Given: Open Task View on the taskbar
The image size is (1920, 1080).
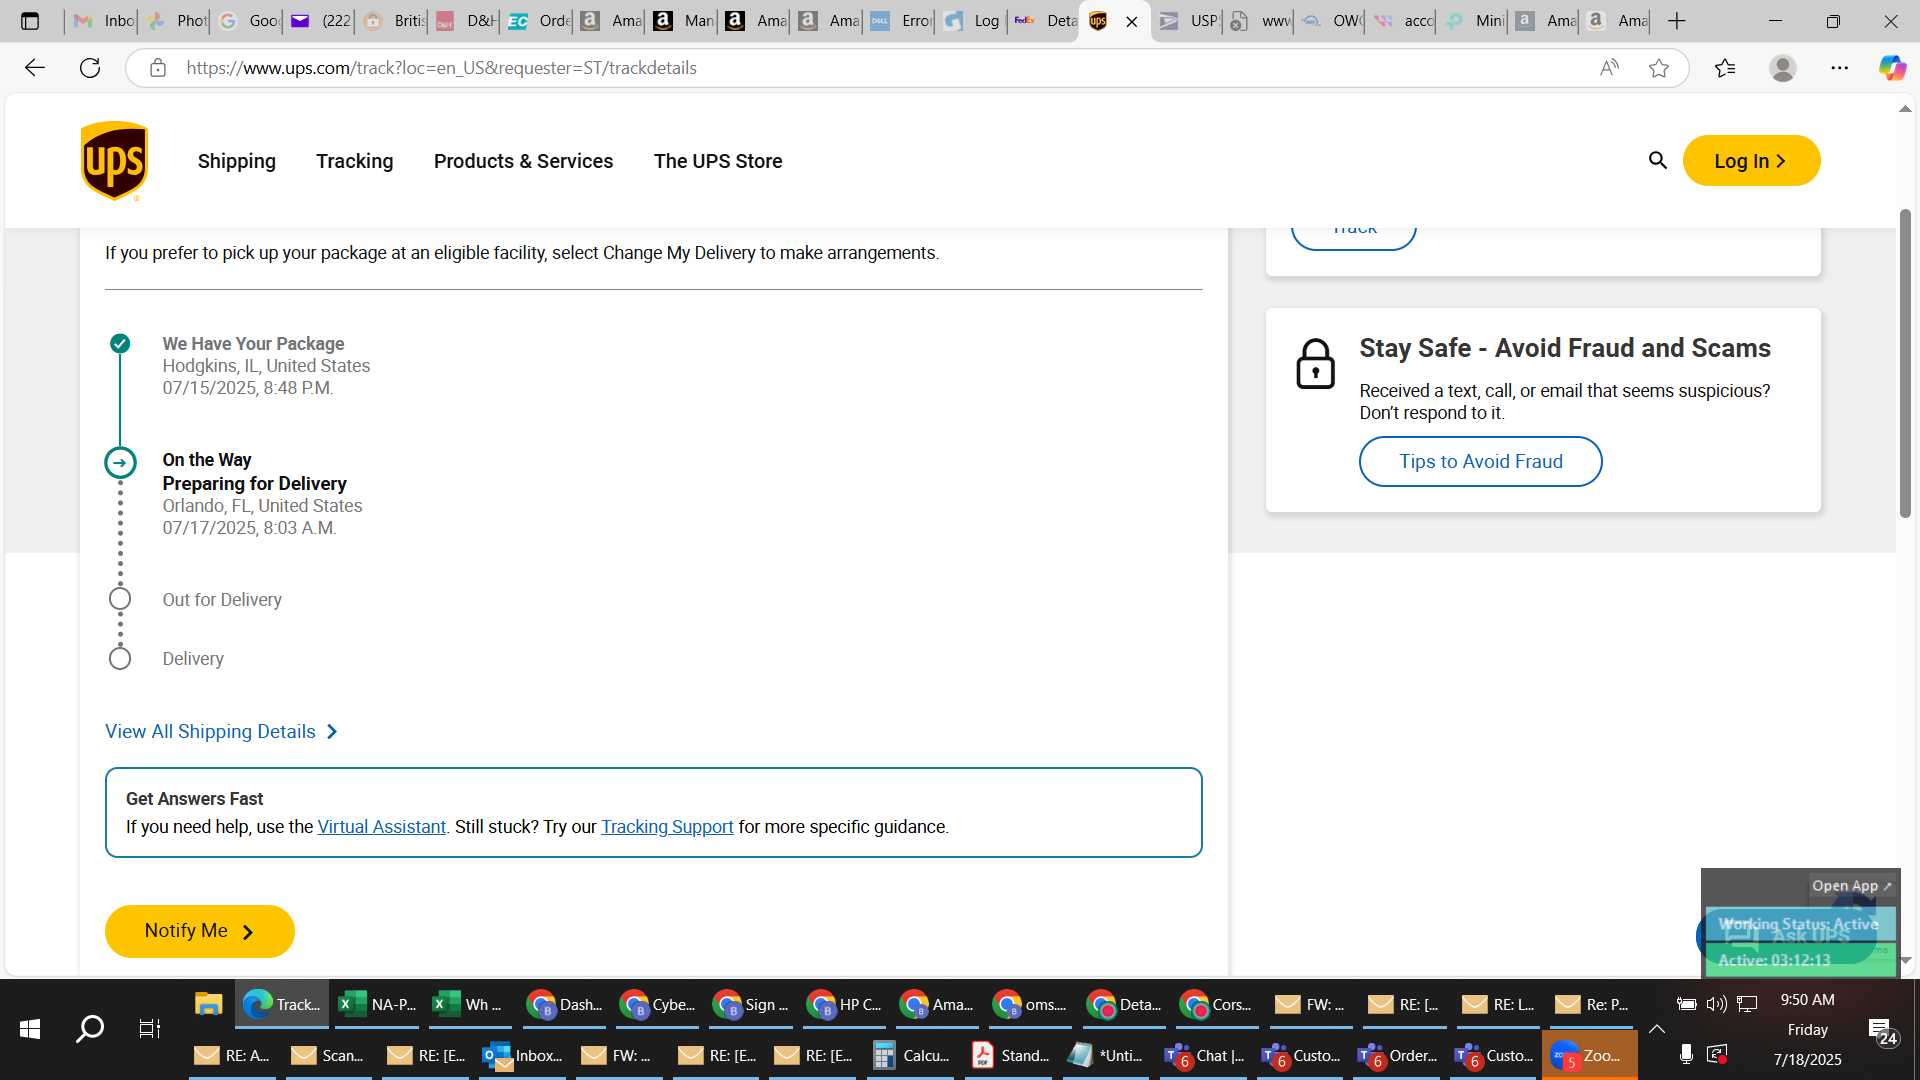Looking at the screenshot, I should coord(149,1028).
